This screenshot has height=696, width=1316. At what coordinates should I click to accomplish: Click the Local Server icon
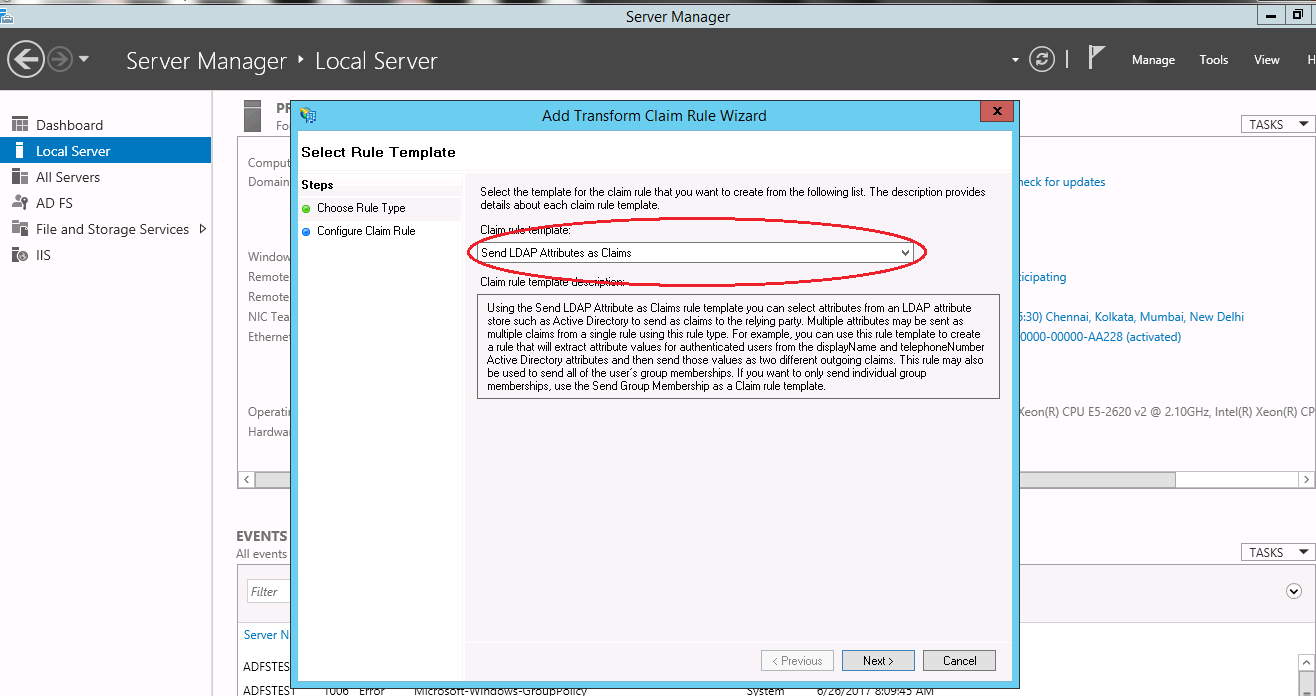[19, 150]
